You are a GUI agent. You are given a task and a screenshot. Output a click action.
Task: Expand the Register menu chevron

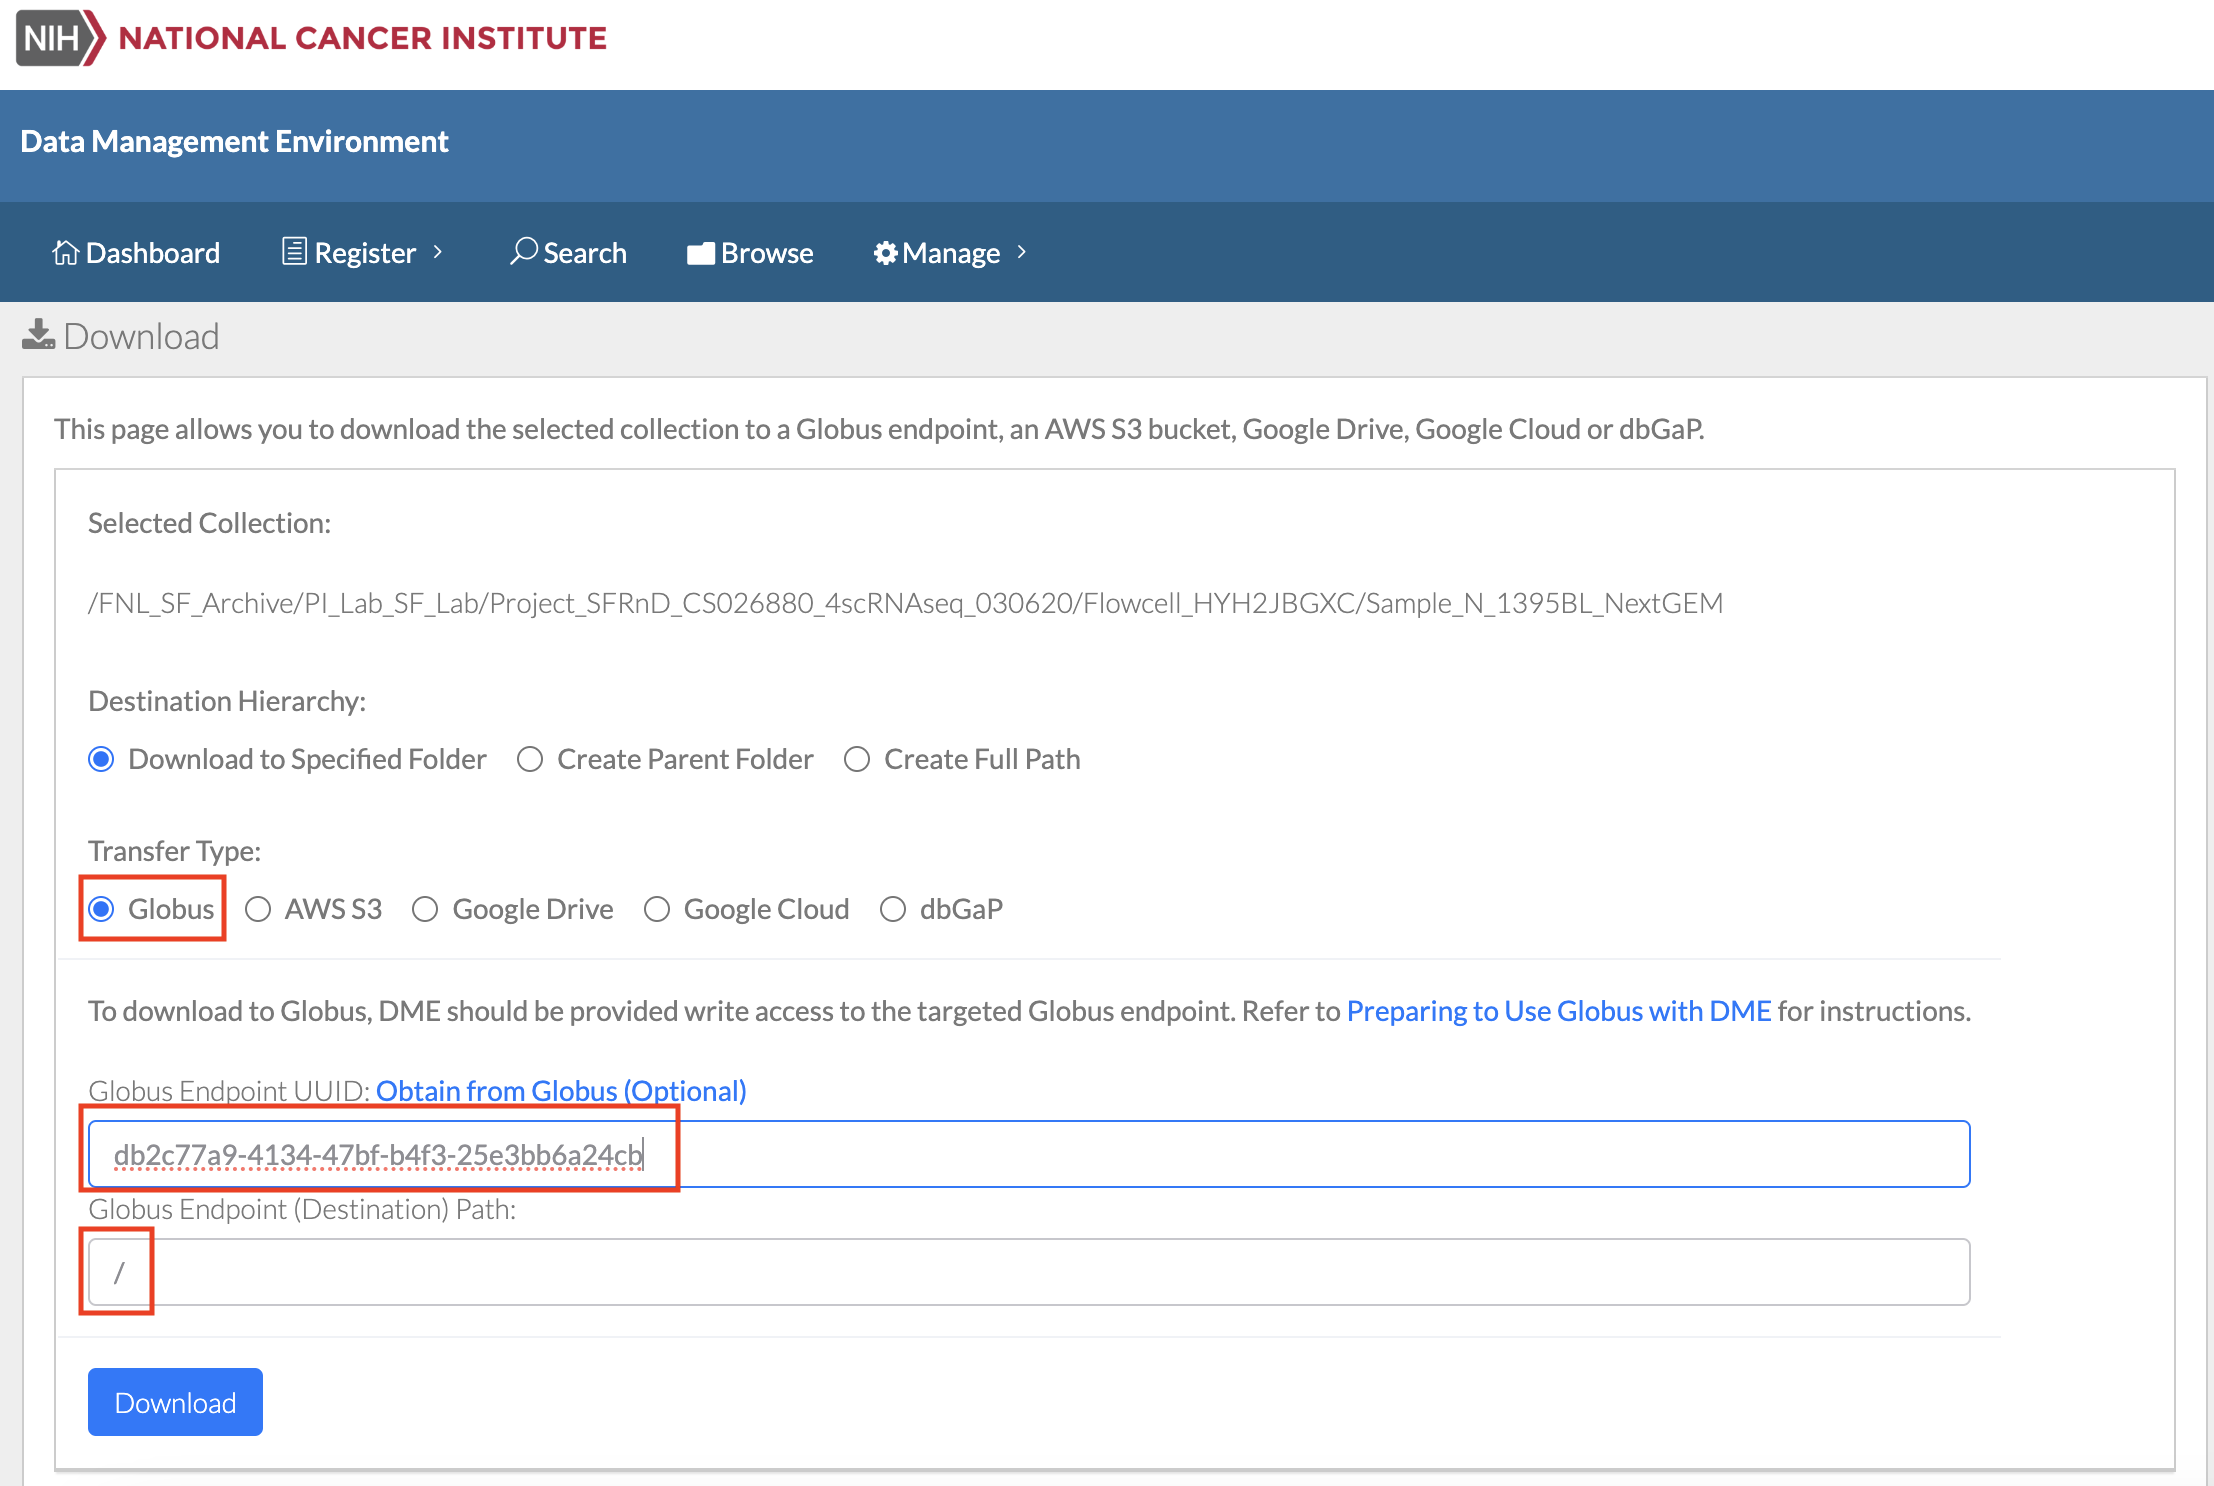(438, 252)
